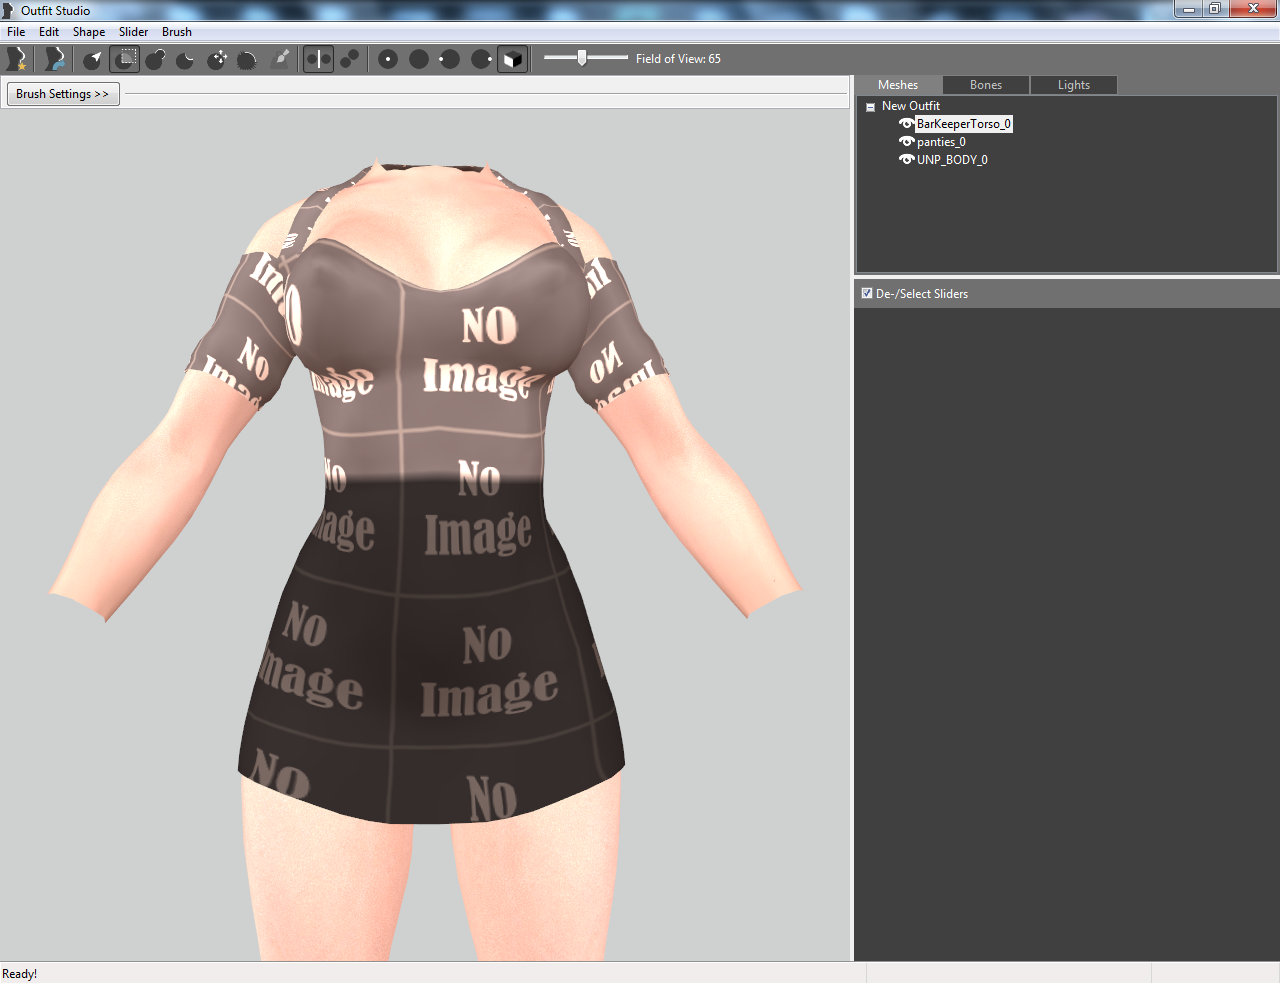Screen dimensions: 1280x984
Task: Enable the X-mirror brush toggle
Action: pos(318,58)
